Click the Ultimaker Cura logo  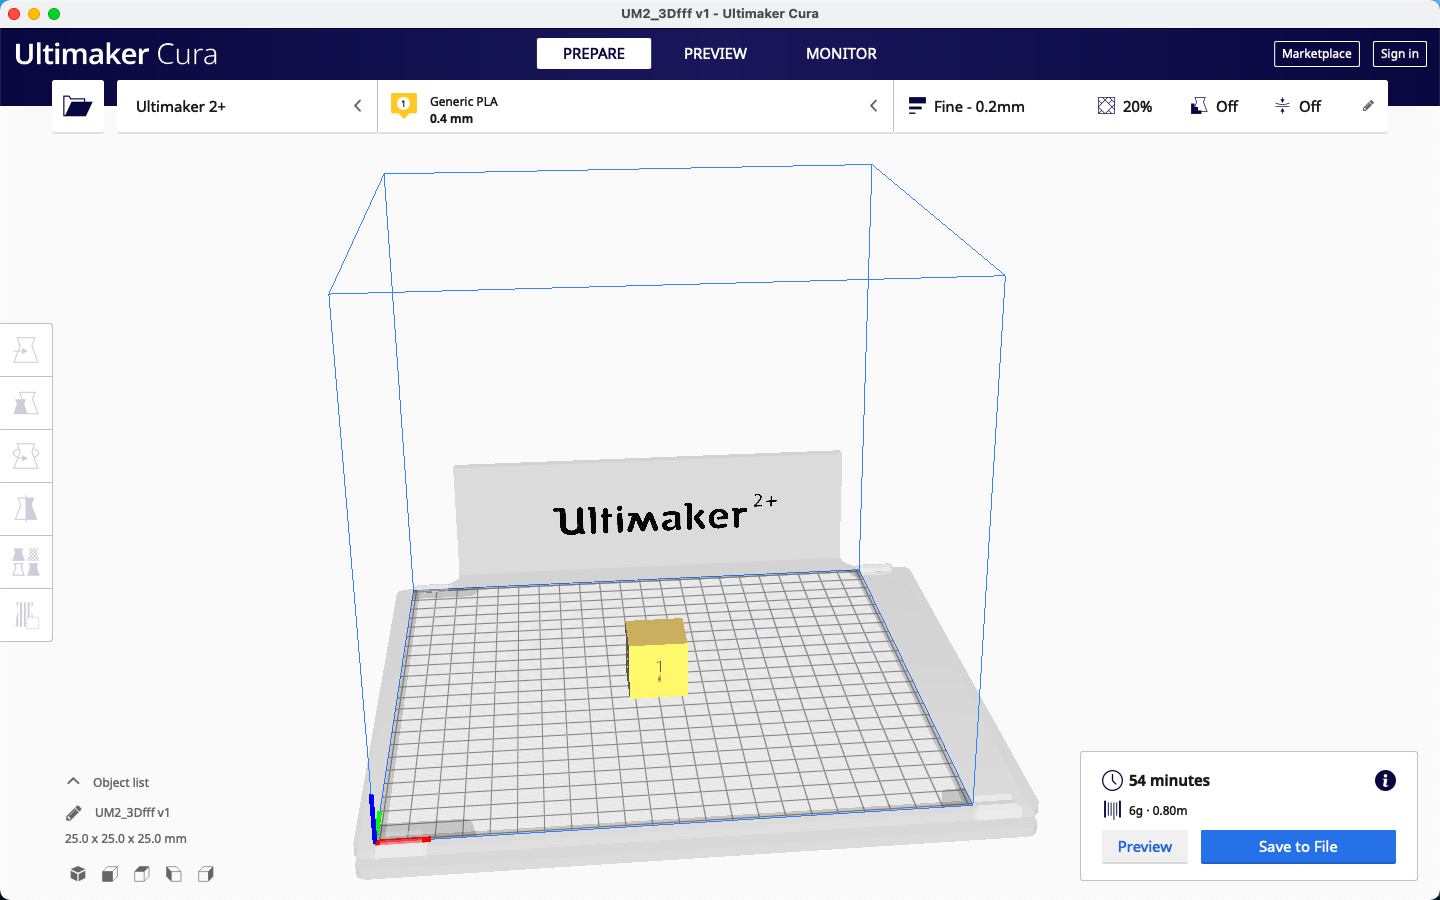(116, 54)
